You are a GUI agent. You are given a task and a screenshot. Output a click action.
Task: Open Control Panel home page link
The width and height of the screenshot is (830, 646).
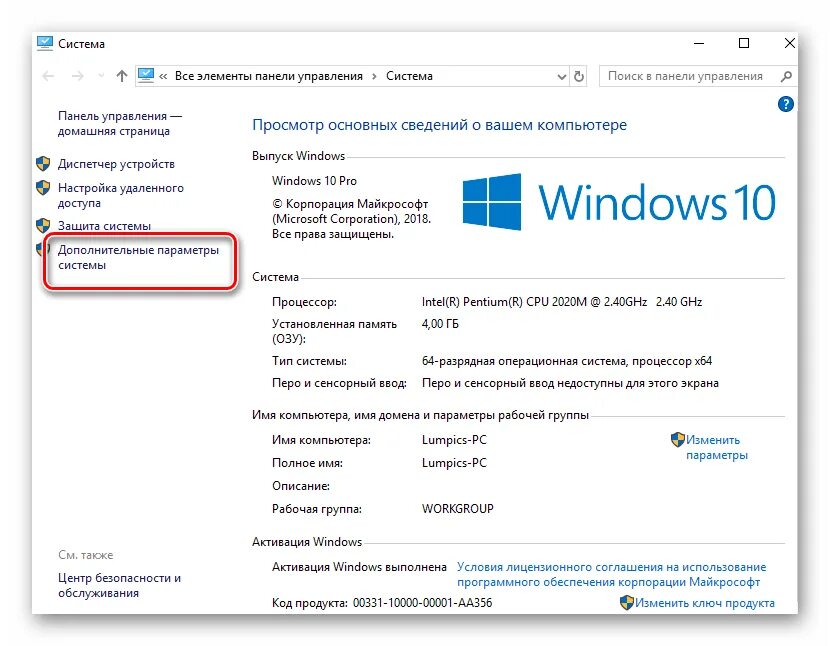pos(120,123)
